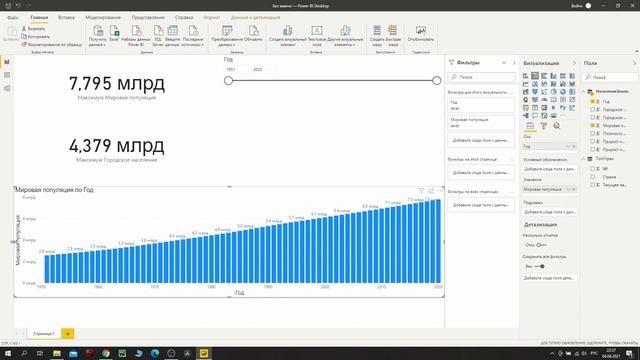
Task: Uncheck the Год field checkbox
Action: click(592, 101)
